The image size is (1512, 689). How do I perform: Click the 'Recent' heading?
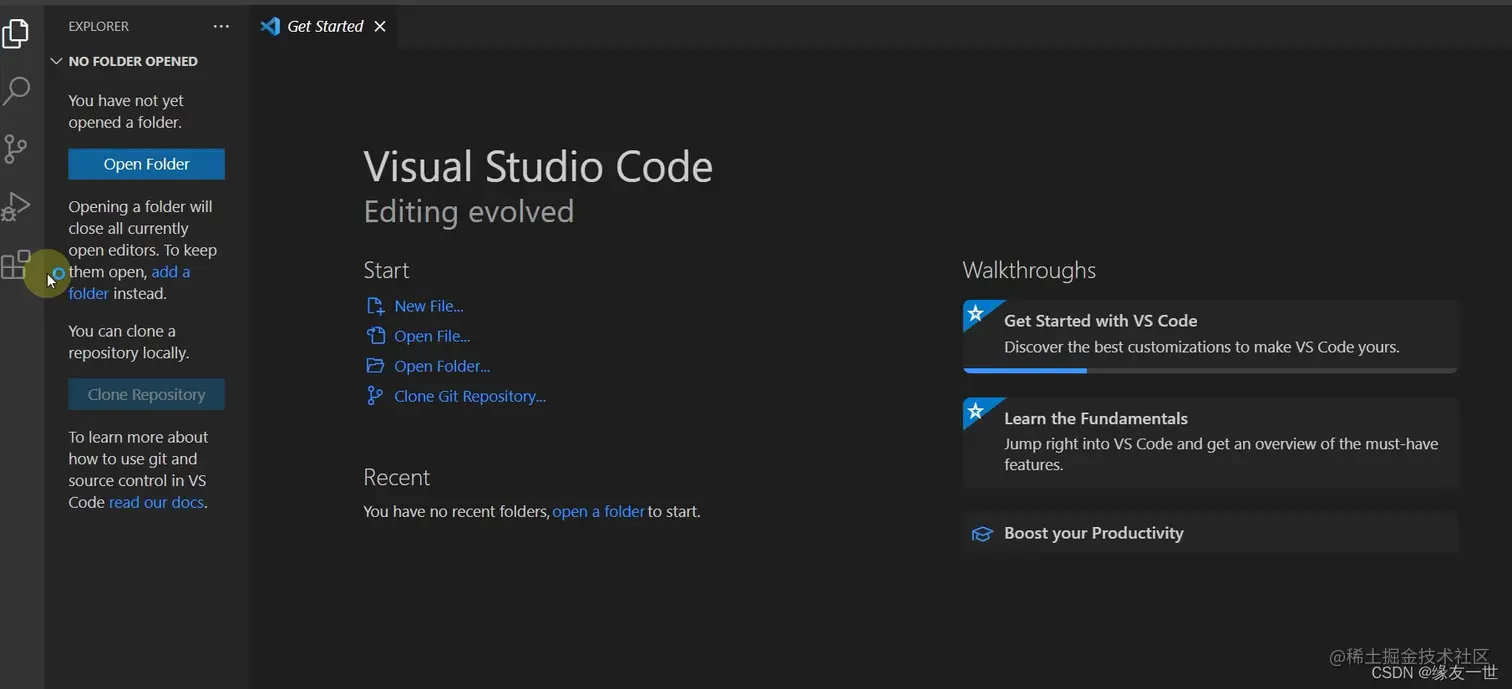click(x=396, y=477)
